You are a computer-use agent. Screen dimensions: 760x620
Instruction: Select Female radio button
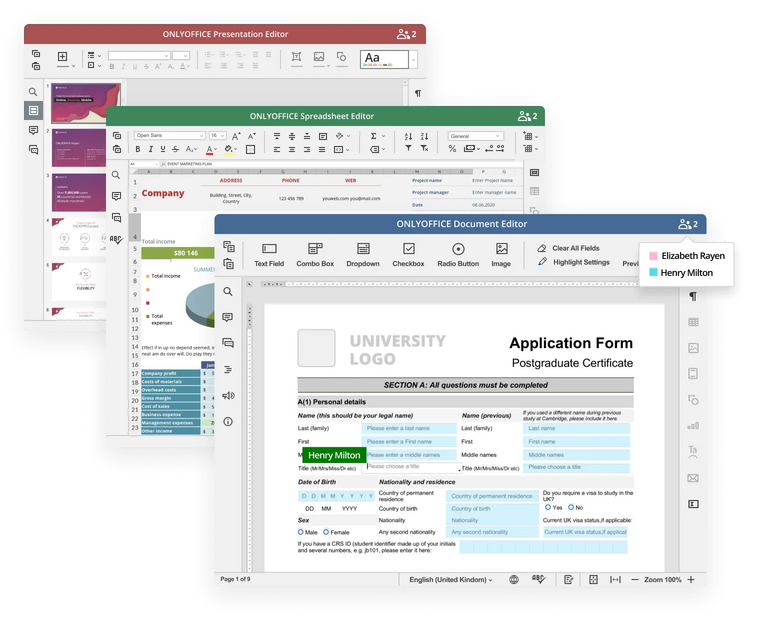[326, 532]
